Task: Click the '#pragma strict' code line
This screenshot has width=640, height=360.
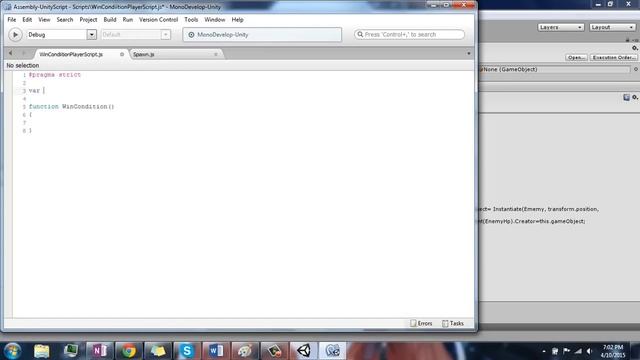Action: click(x=55, y=75)
